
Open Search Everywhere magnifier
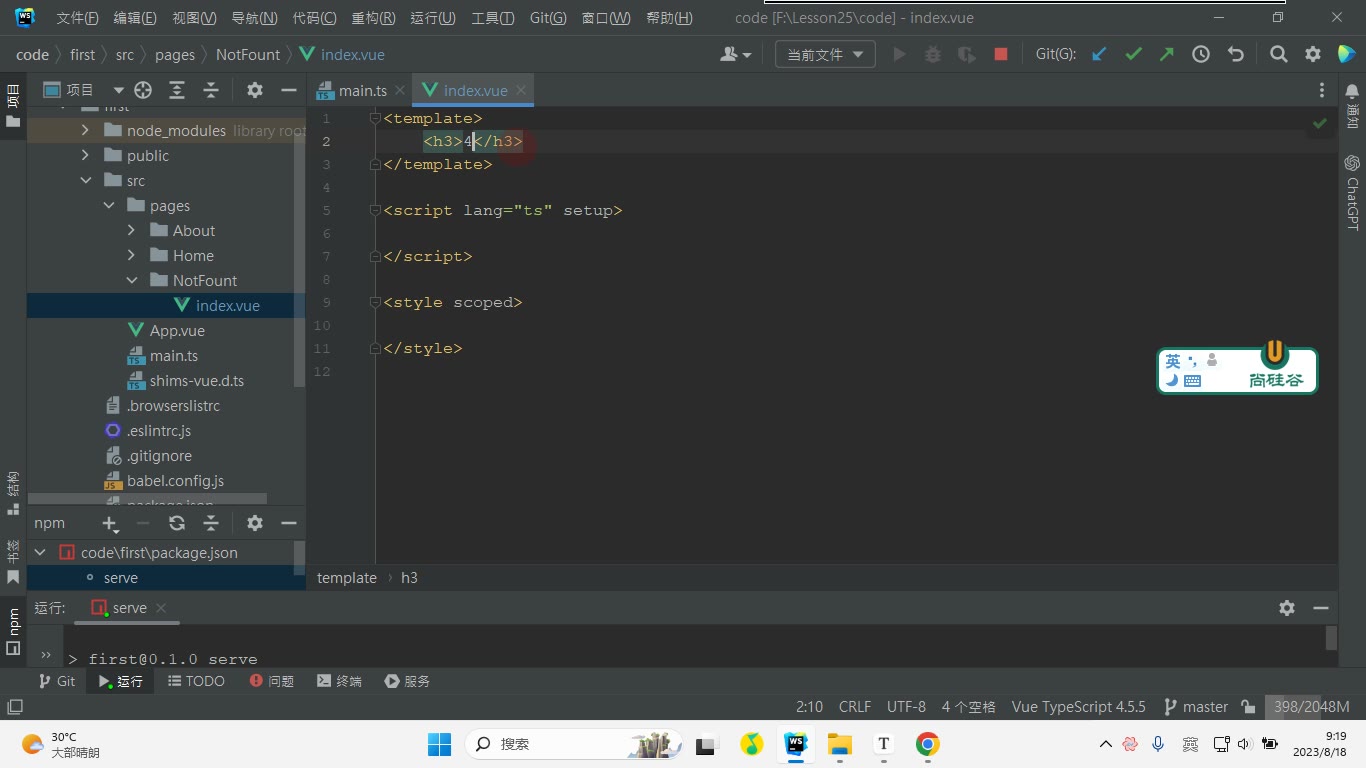point(1279,55)
